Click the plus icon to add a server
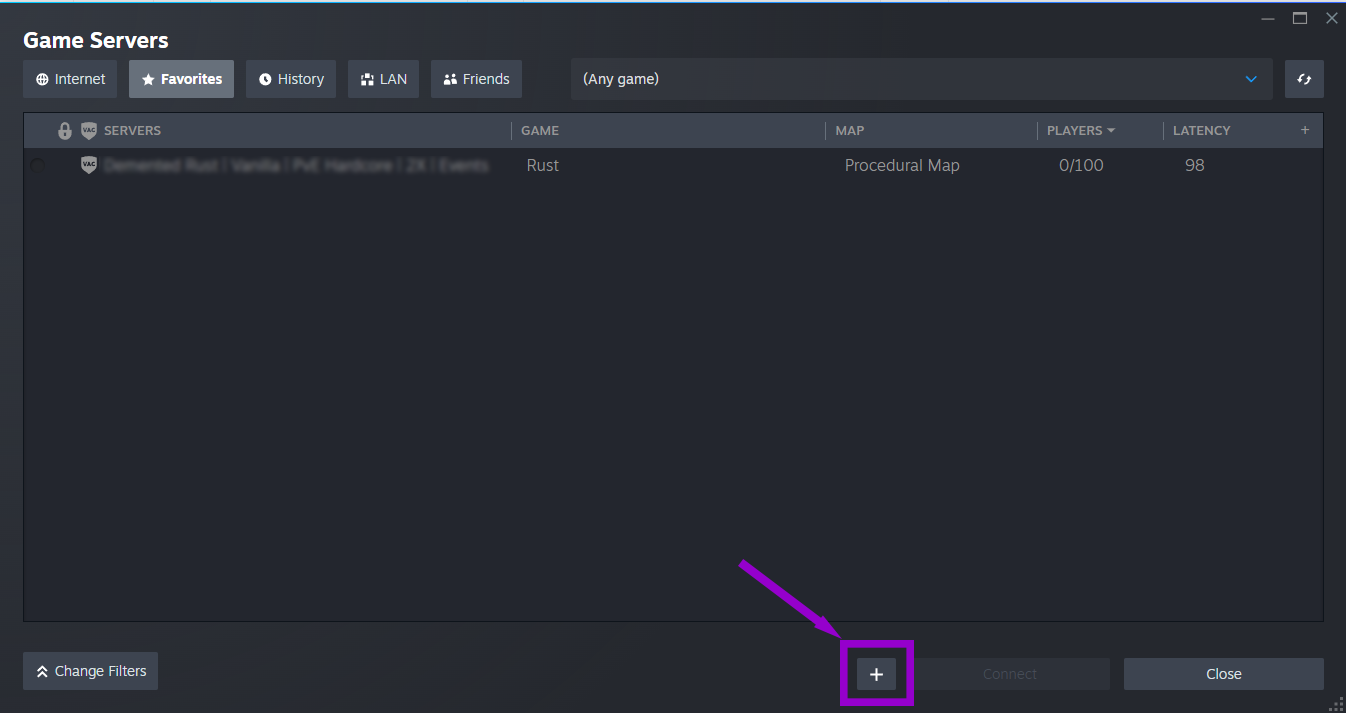The width and height of the screenshot is (1346, 713). point(876,673)
